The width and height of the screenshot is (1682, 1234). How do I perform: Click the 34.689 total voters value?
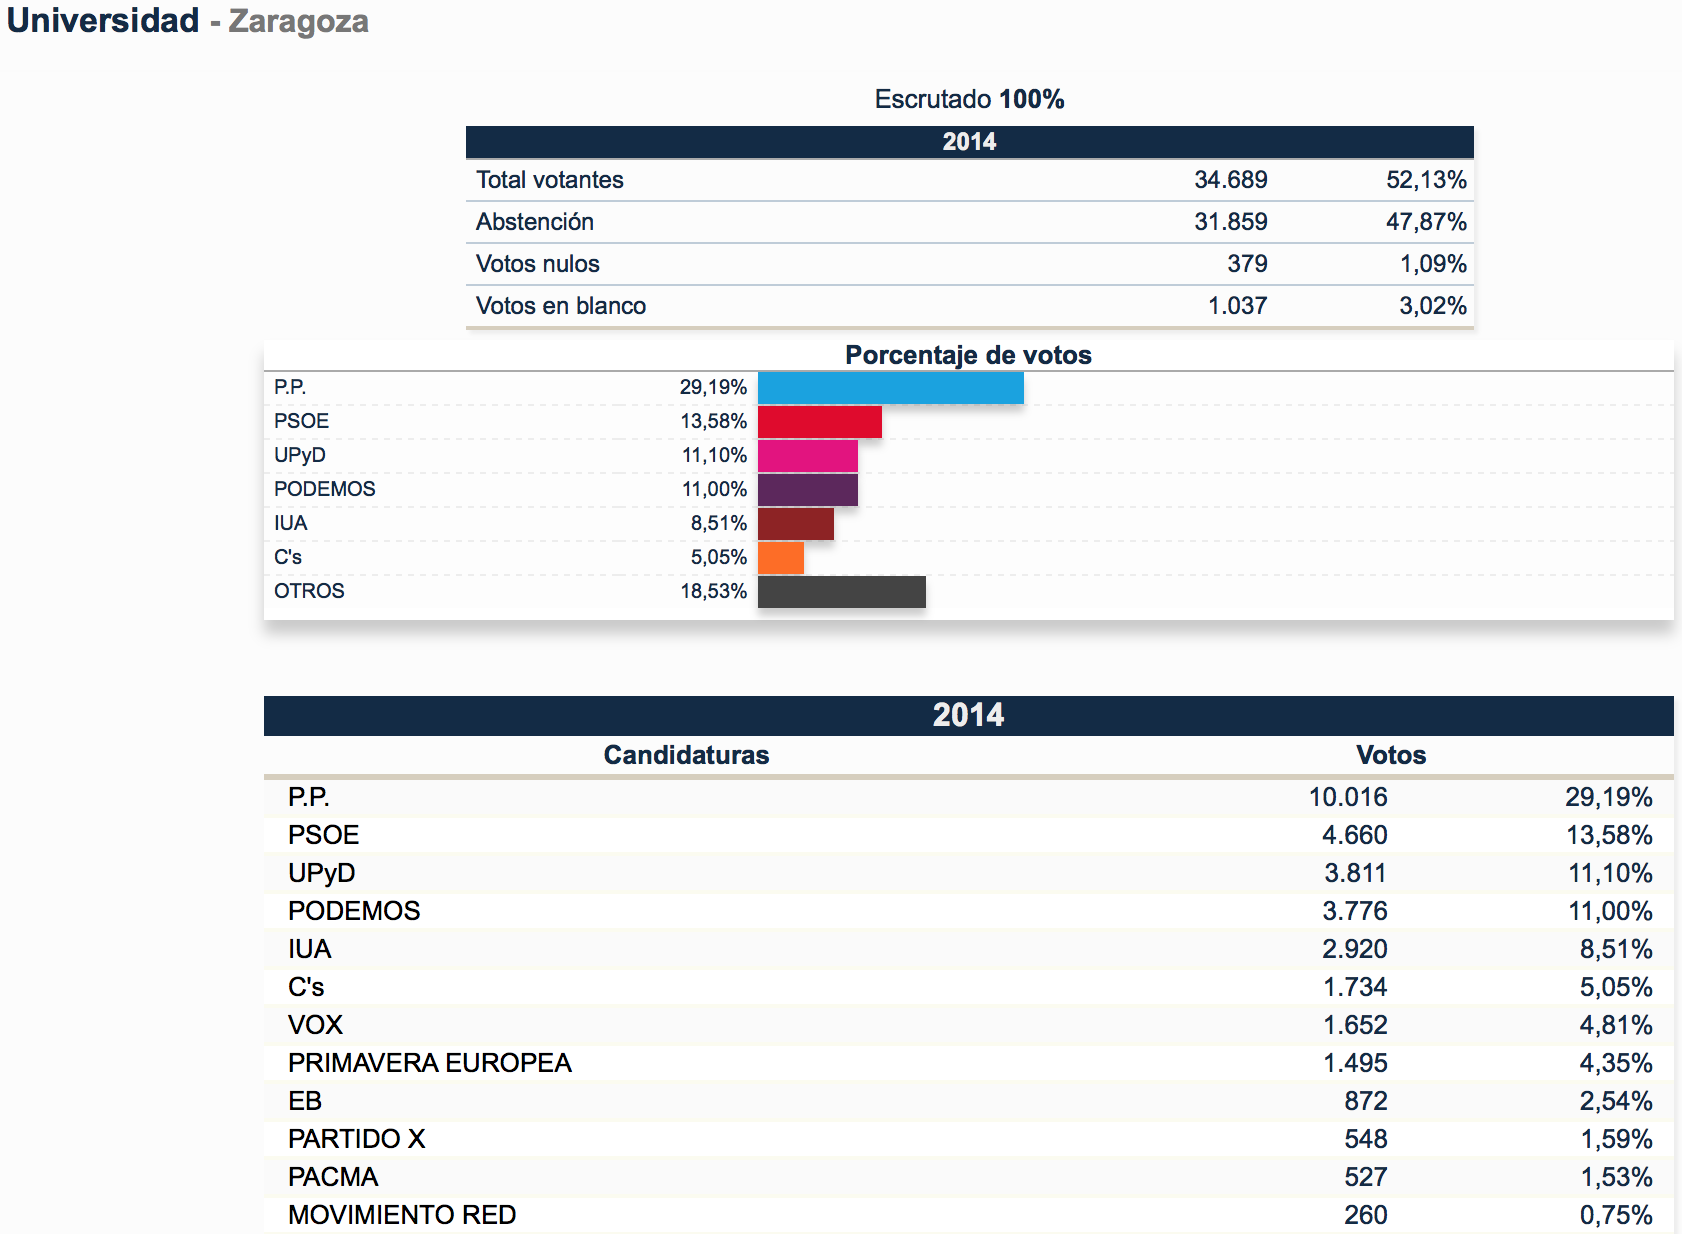point(1230,180)
